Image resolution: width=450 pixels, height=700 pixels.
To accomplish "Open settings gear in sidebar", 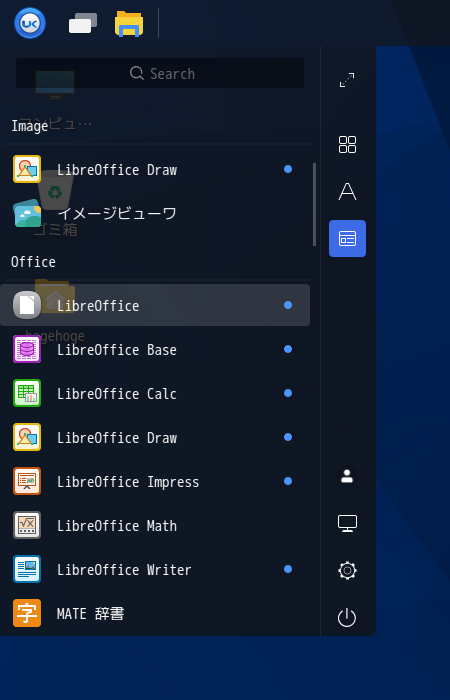I will [x=347, y=571].
